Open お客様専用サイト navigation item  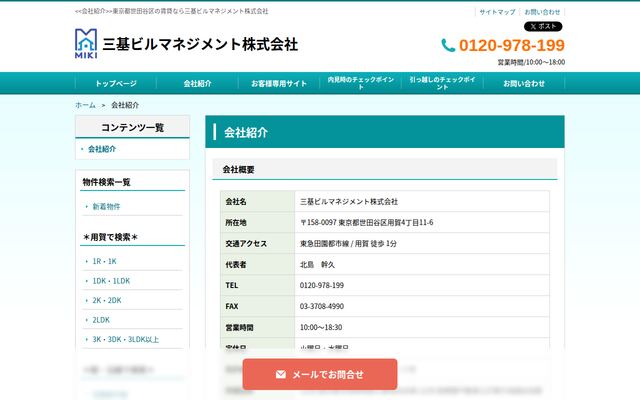[279, 83]
